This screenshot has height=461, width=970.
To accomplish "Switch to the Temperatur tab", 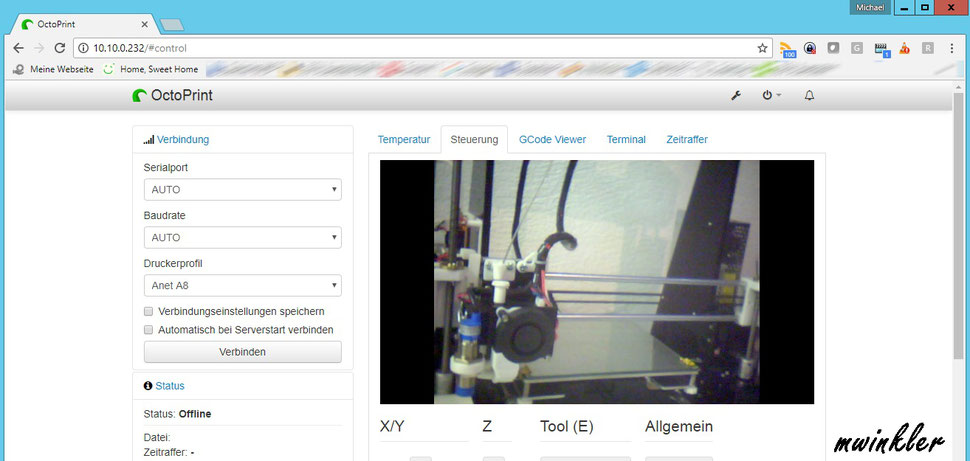I will 404,139.
